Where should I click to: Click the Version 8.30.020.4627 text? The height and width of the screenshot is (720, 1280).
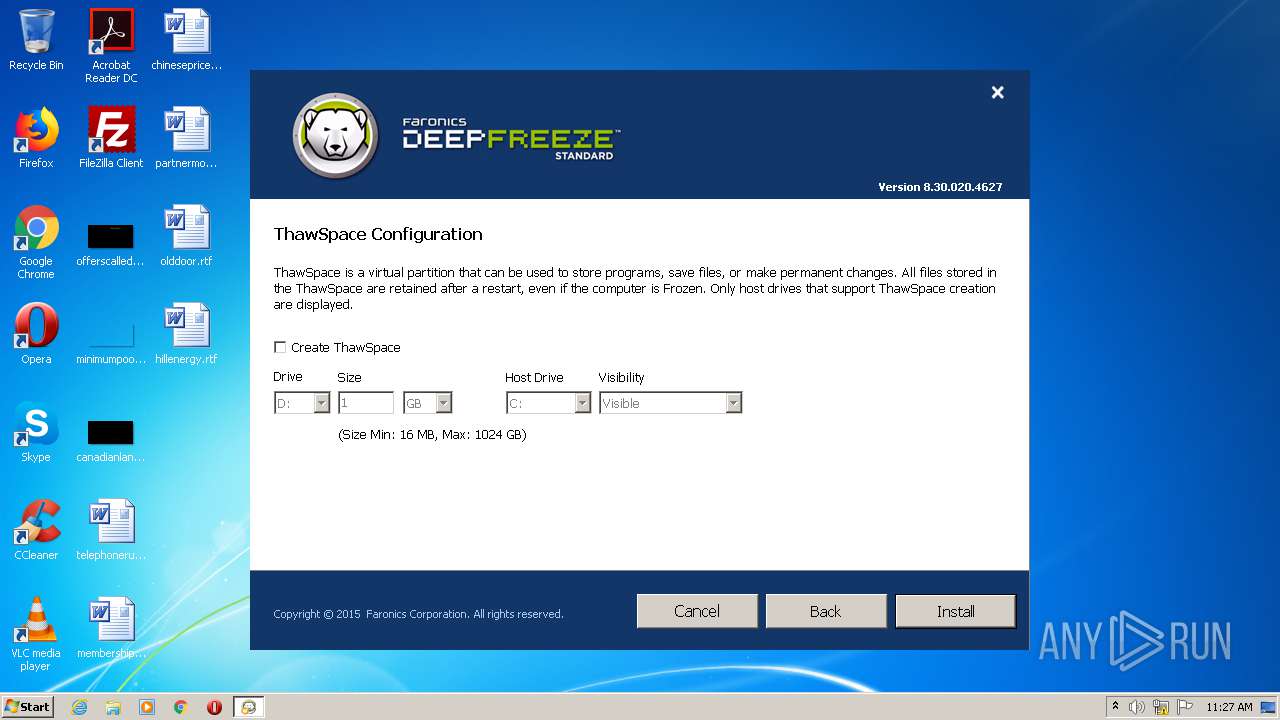940,187
